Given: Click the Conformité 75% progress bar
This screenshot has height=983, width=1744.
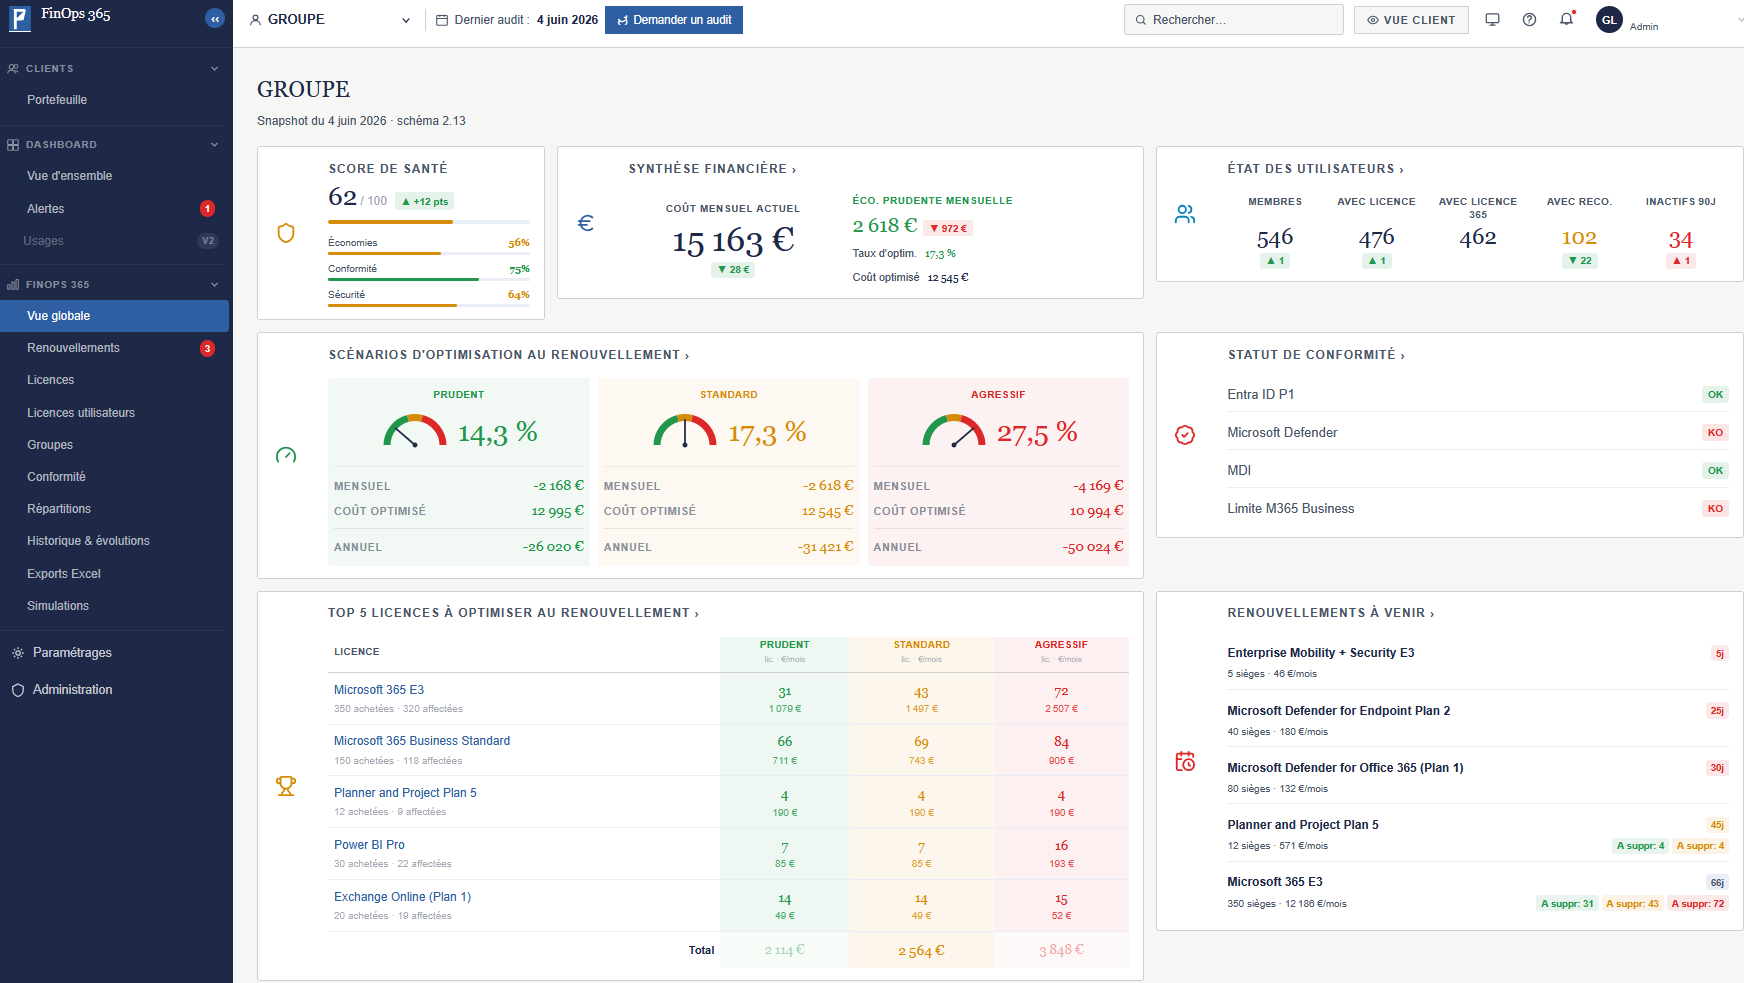Looking at the screenshot, I should [429, 280].
